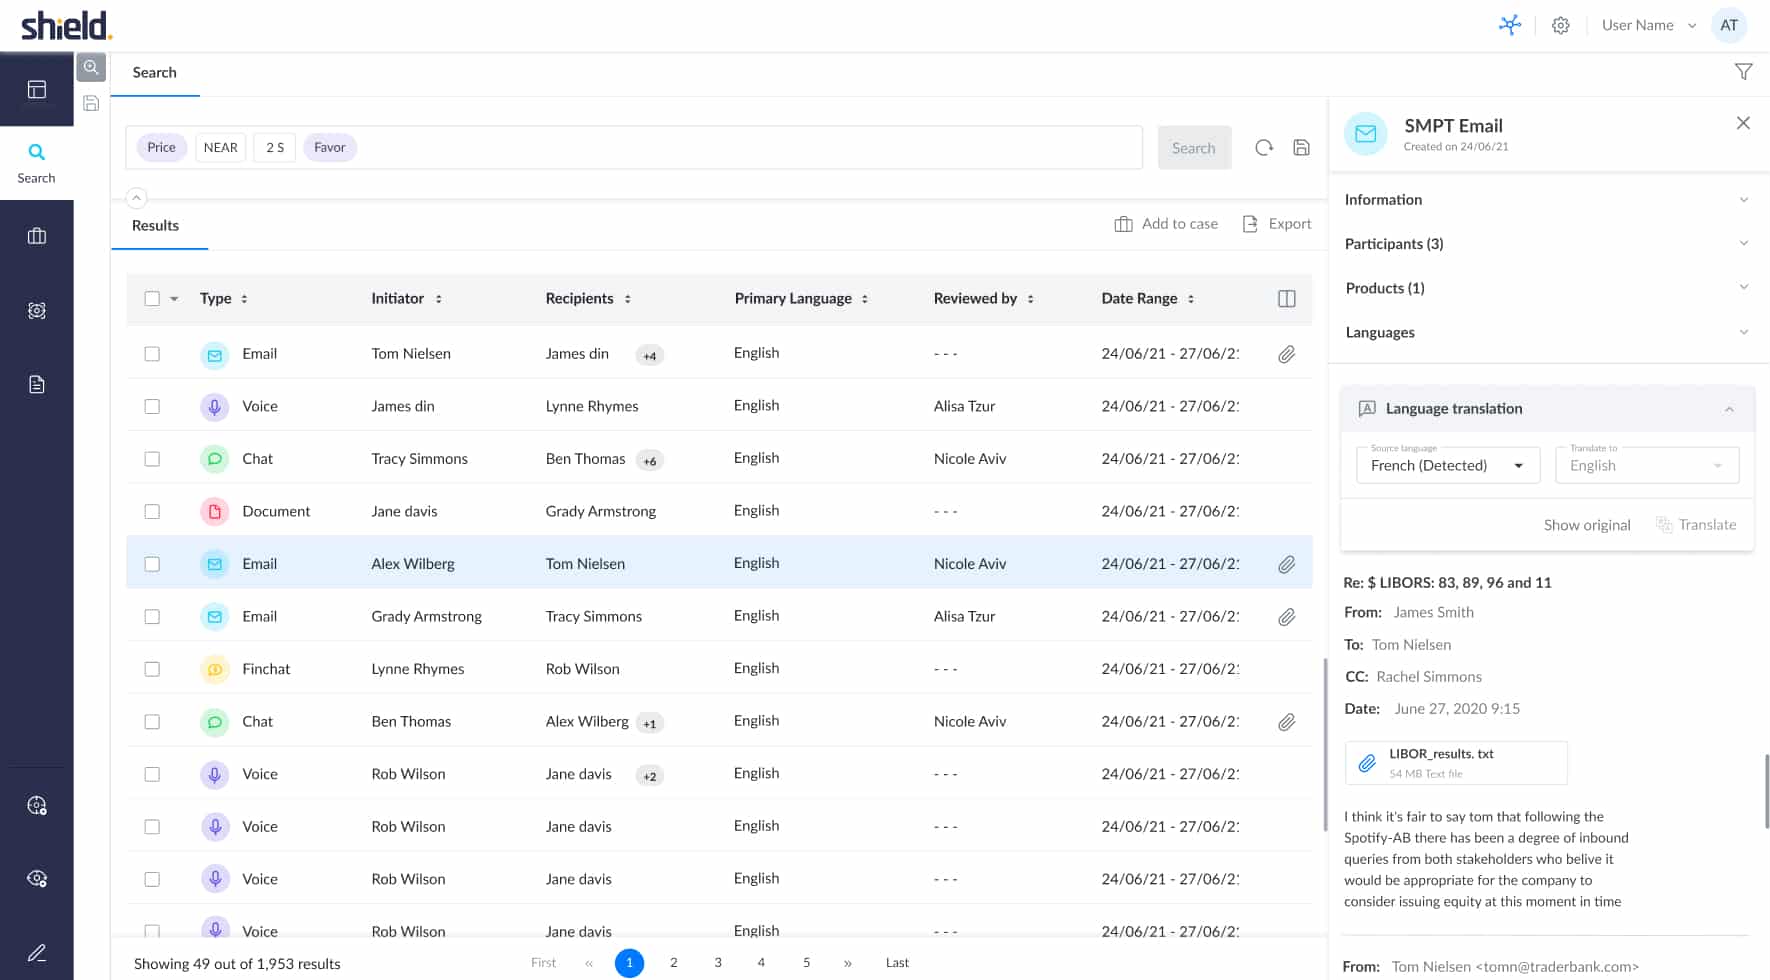Switch to the Results tab
This screenshot has width=1770, height=980.
[x=156, y=226]
